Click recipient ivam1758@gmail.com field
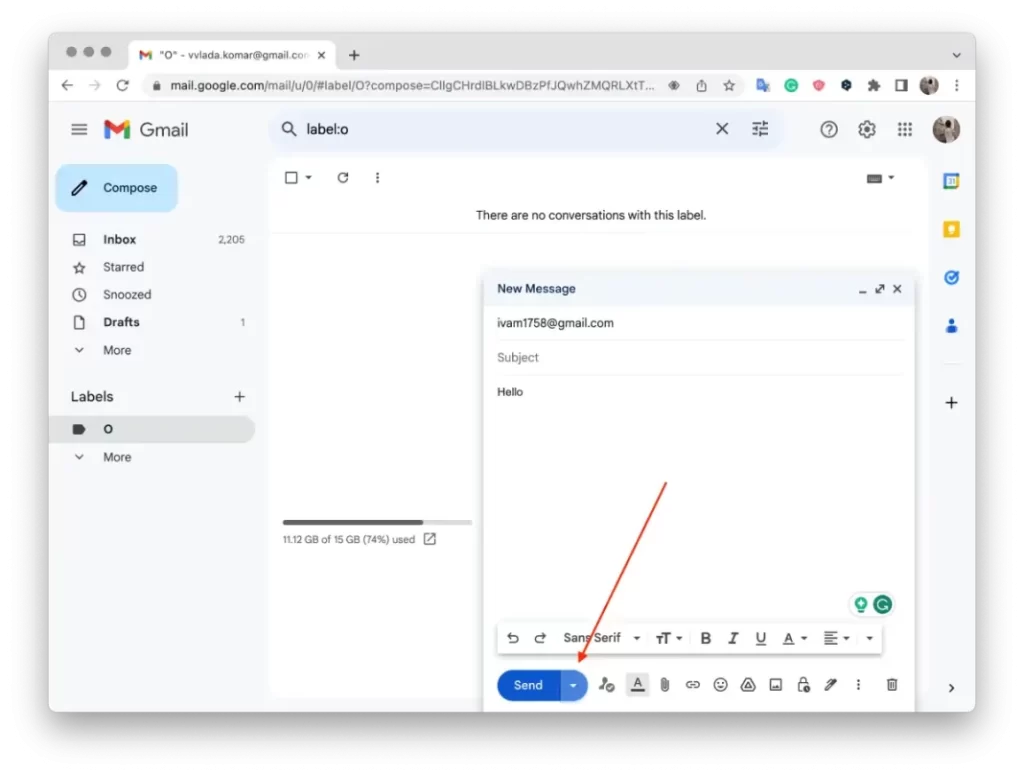This screenshot has height=776, width=1024. pos(699,323)
